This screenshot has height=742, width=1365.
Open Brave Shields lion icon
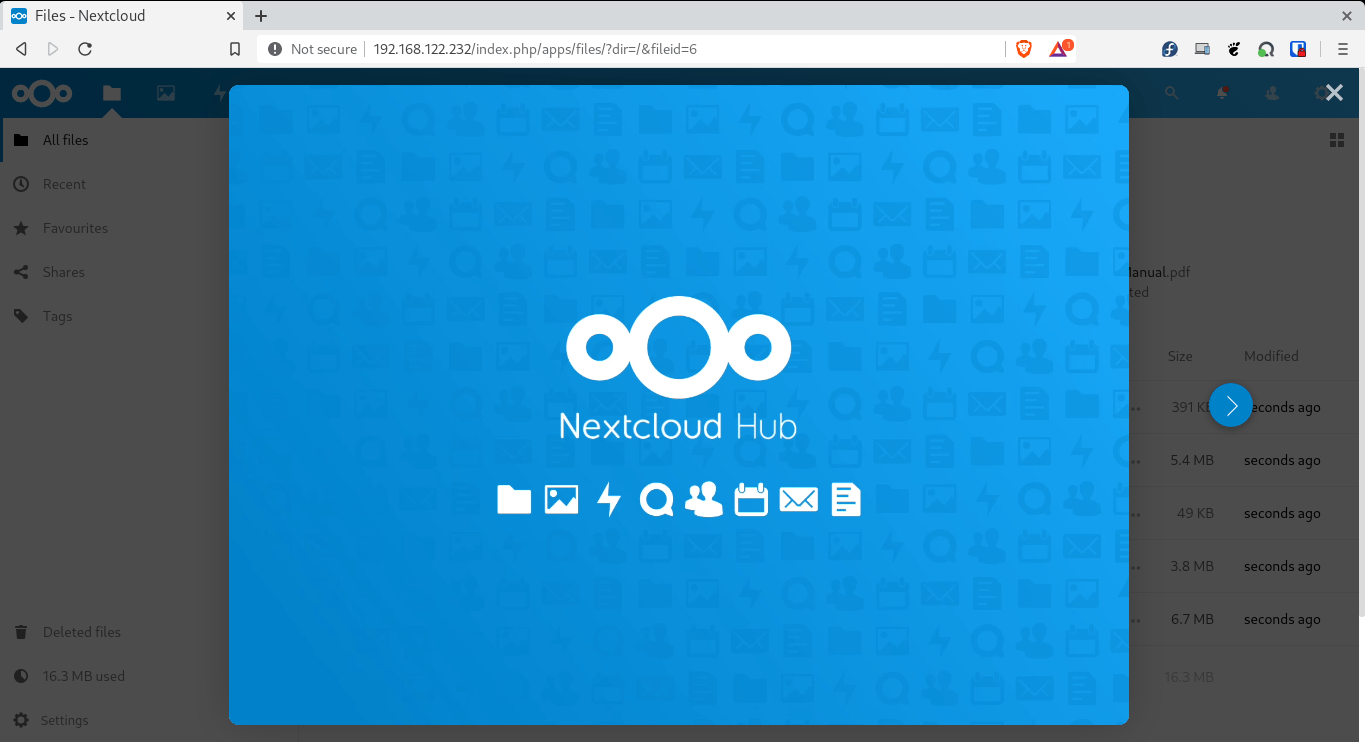pos(1024,49)
